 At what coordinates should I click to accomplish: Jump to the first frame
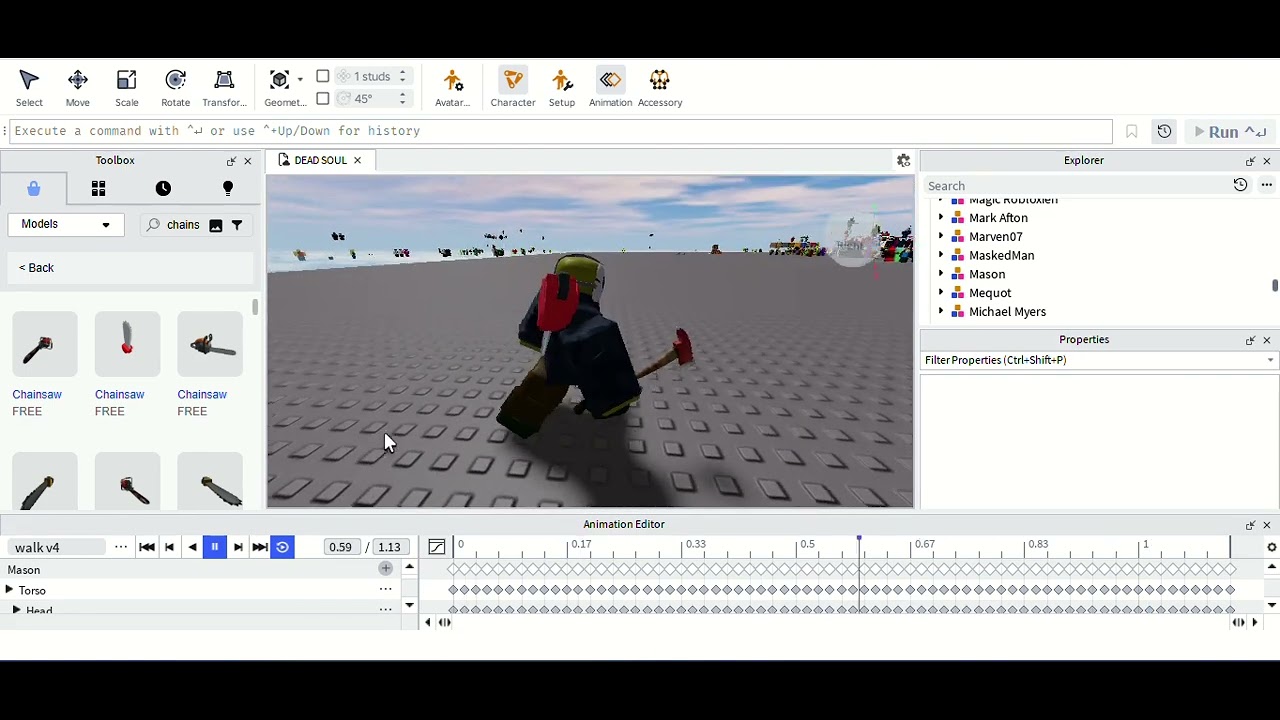tap(146, 547)
